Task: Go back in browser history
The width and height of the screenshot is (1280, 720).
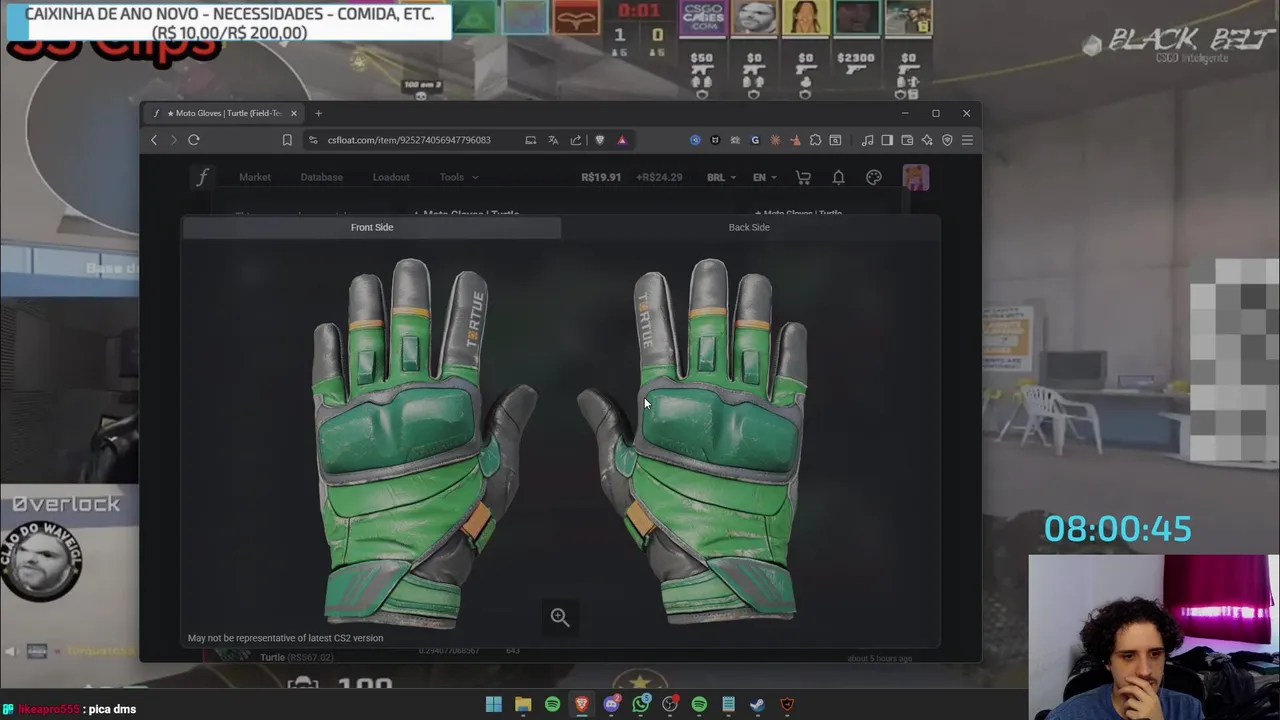Action: point(154,140)
